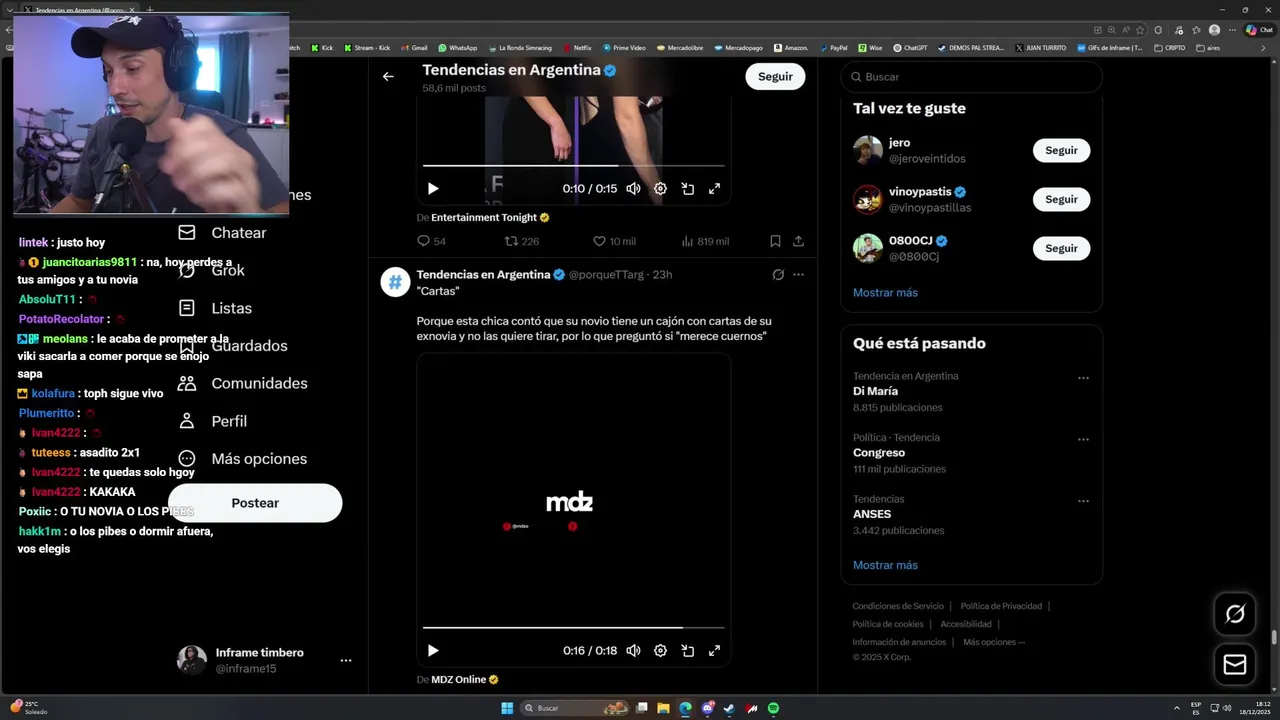
Task: Click Mostrar más under Qué está pasando
Action: click(x=885, y=565)
